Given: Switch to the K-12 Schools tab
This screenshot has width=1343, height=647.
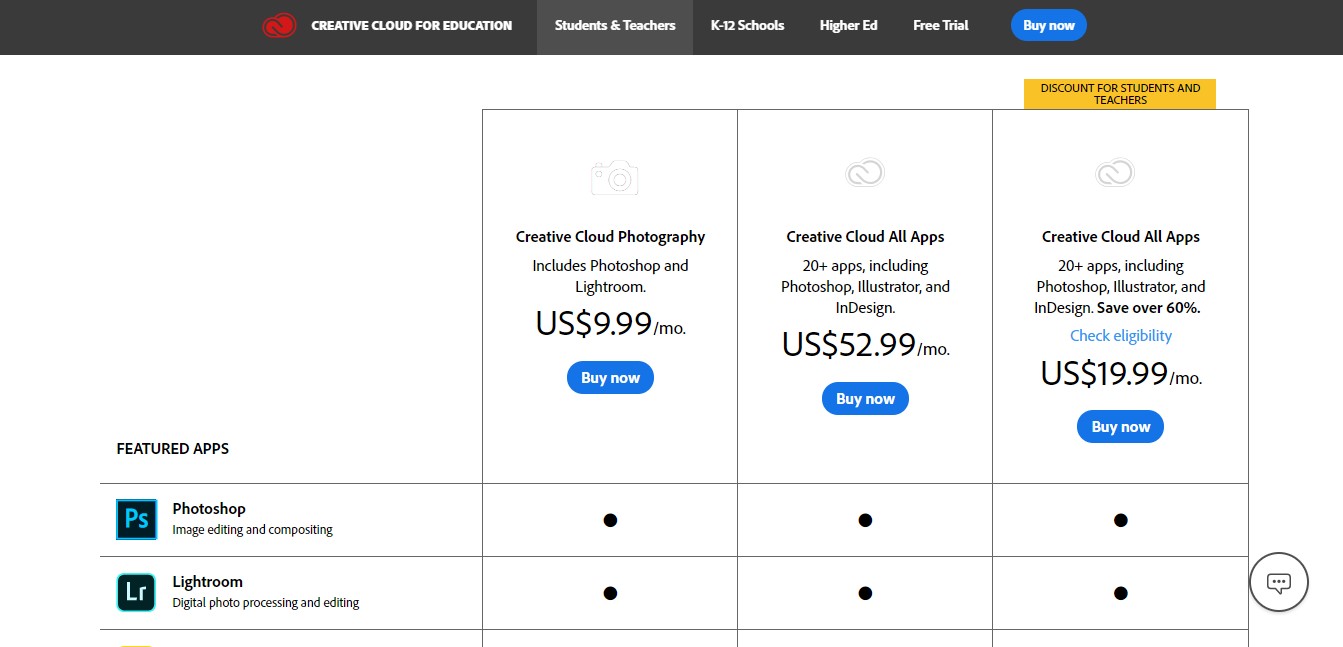Looking at the screenshot, I should coord(747,25).
